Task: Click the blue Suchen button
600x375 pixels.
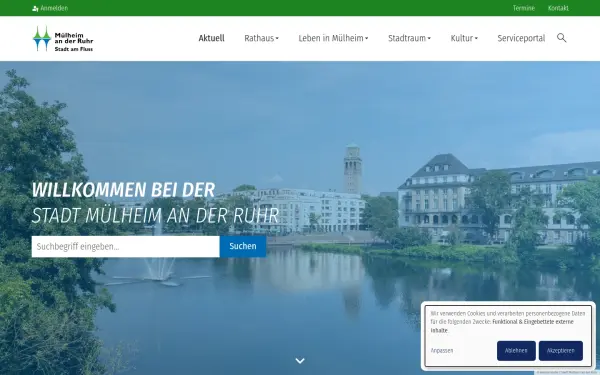Action: click(x=243, y=246)
